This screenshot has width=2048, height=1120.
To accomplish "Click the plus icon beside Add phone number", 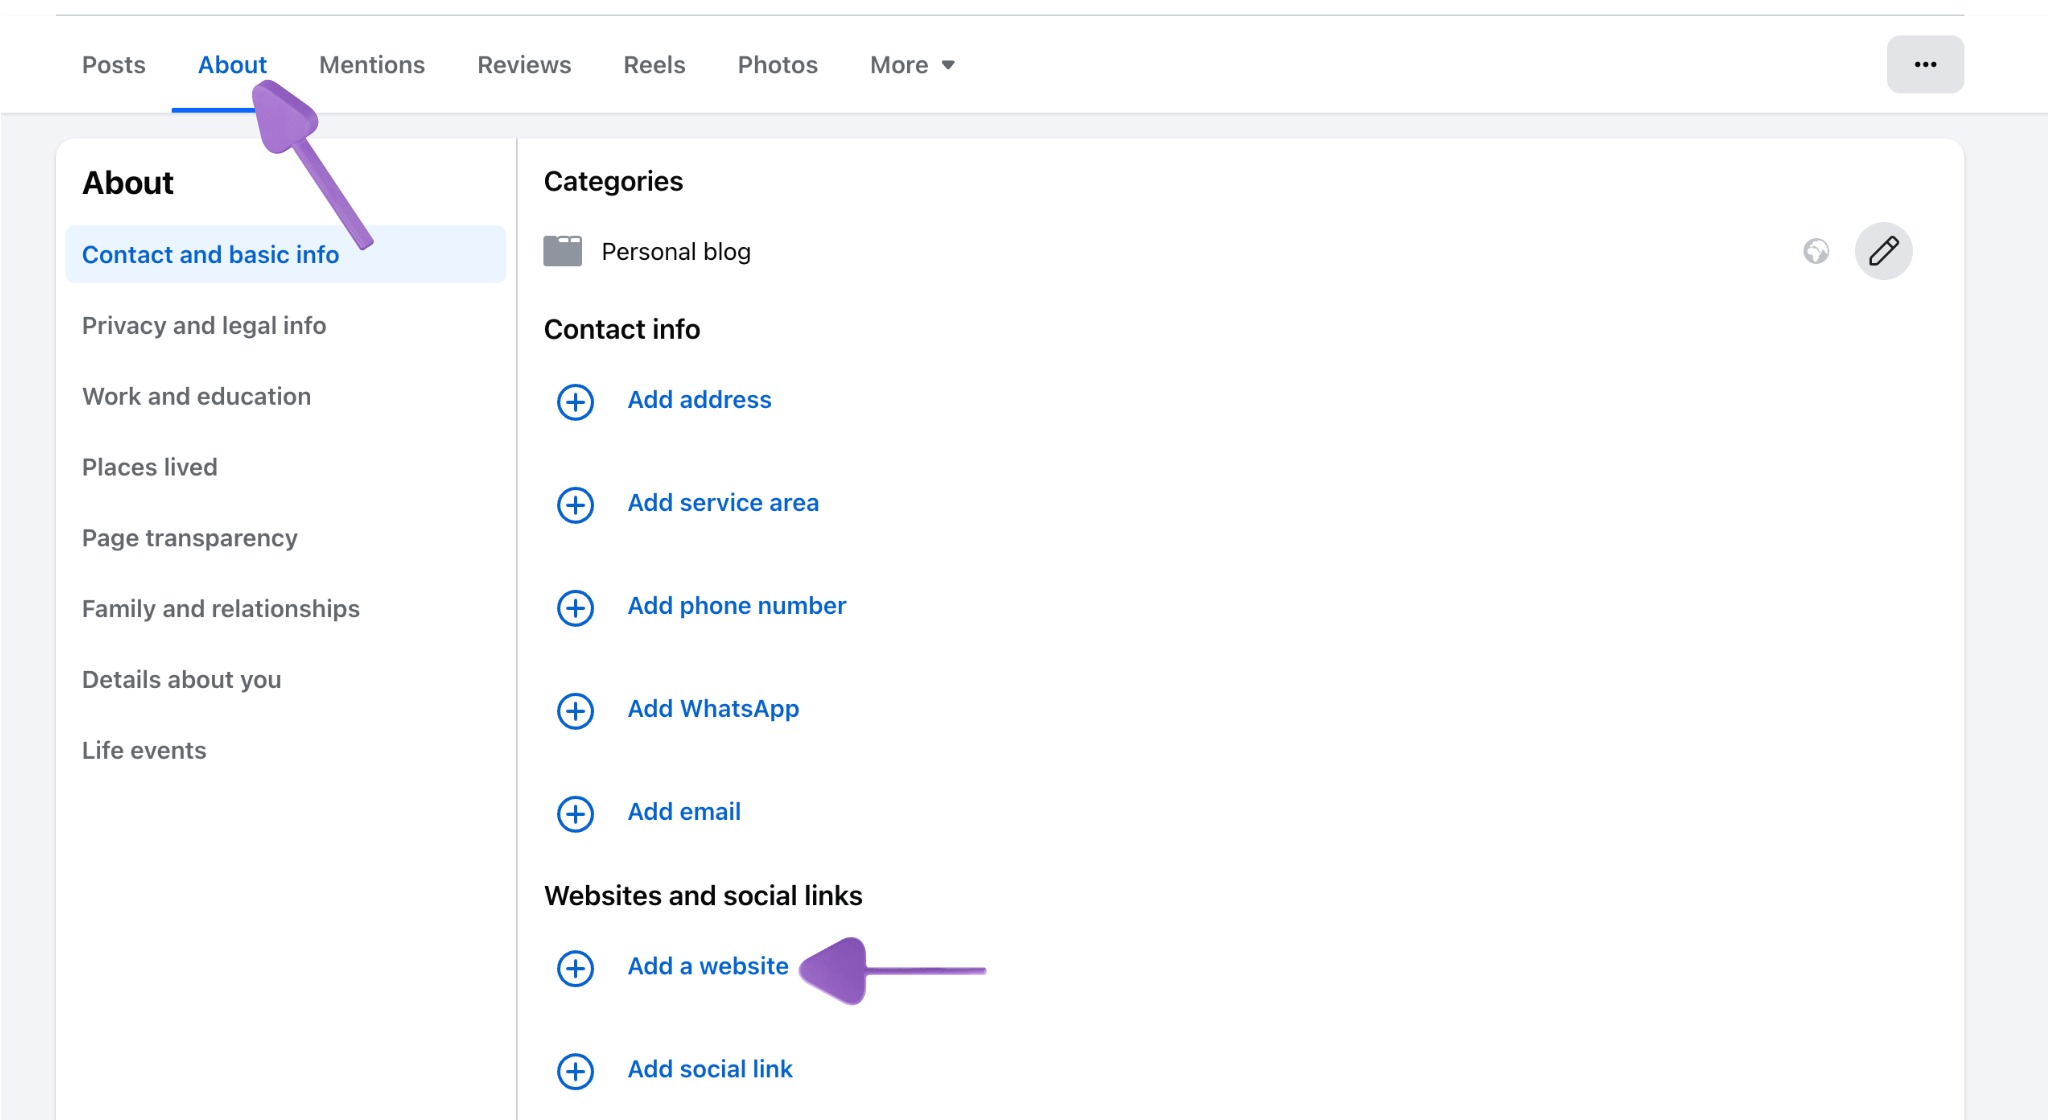I will [575, 608].
